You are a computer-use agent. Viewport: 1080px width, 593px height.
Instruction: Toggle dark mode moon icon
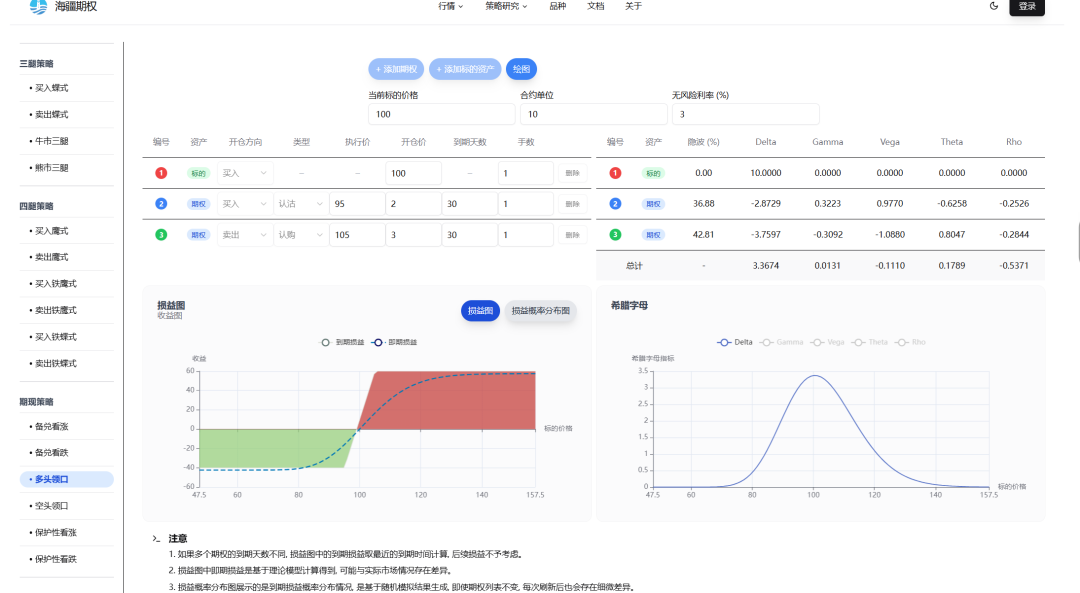(994, 6)
